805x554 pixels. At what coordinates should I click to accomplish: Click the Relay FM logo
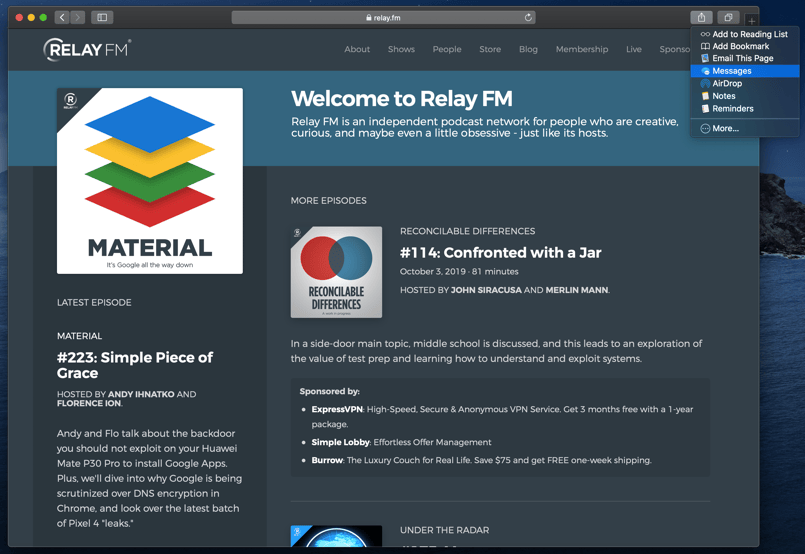[87, 50]
